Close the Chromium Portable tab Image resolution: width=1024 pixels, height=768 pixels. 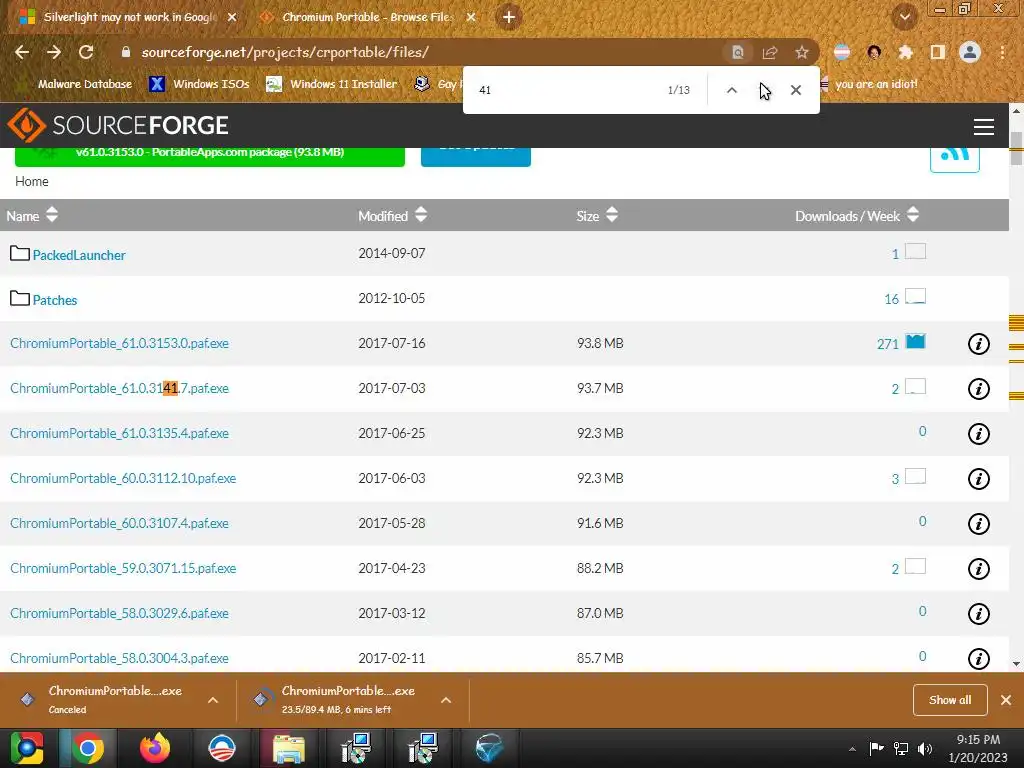tap(471, 17)
